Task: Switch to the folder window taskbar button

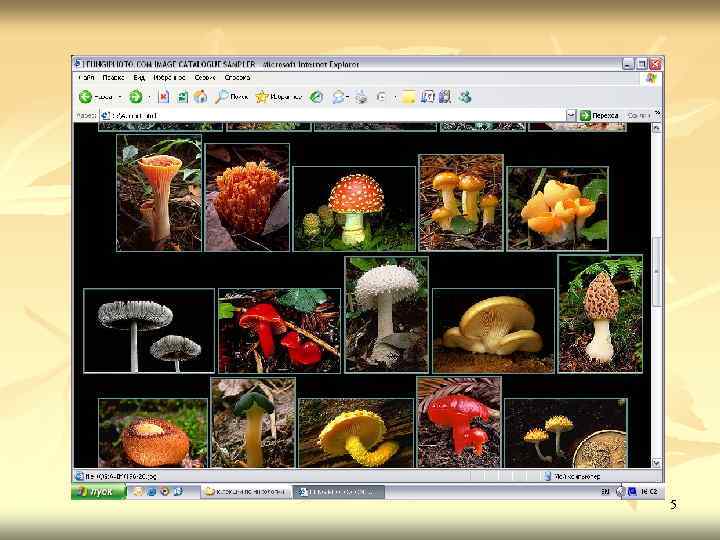Action: 246,492
